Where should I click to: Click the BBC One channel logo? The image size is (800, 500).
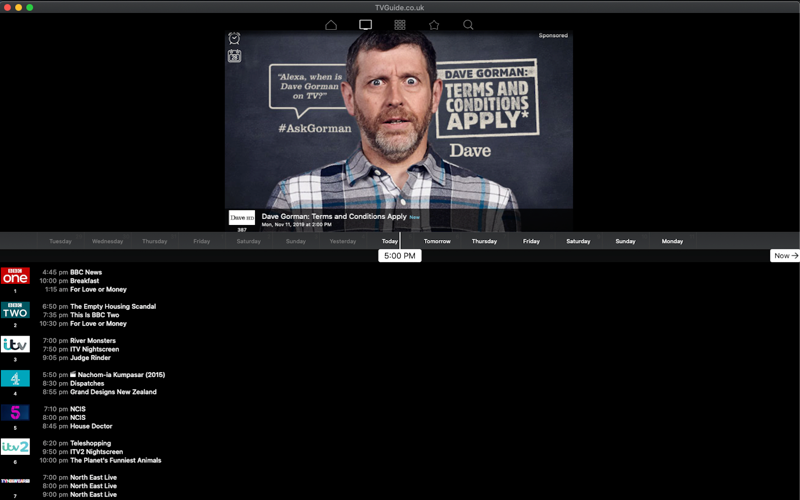(15, 276)
